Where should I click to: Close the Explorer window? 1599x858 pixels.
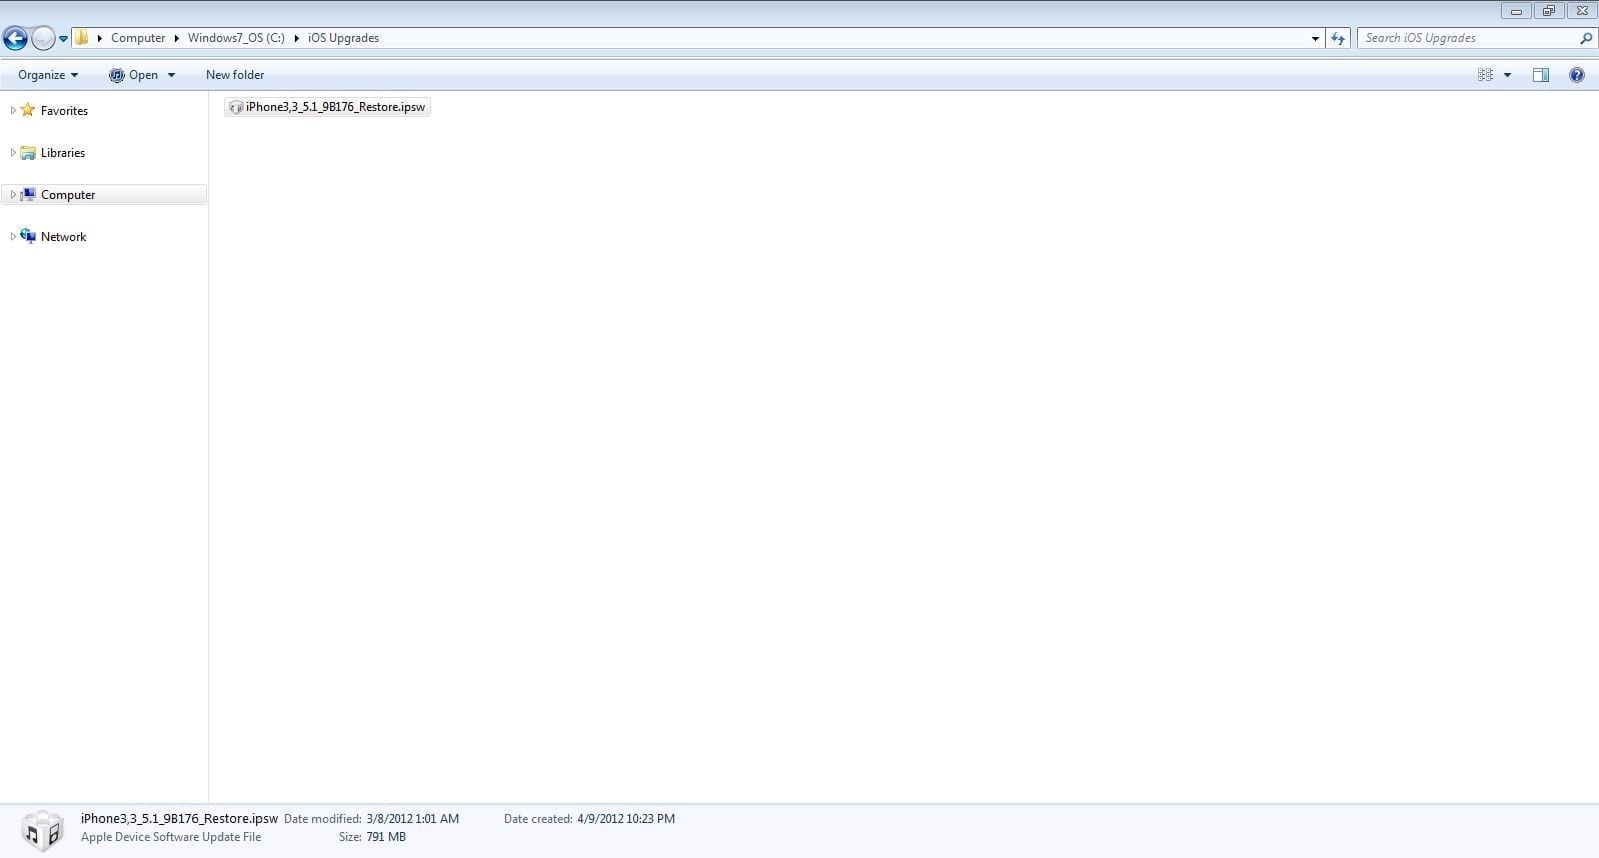[1581, 11]
